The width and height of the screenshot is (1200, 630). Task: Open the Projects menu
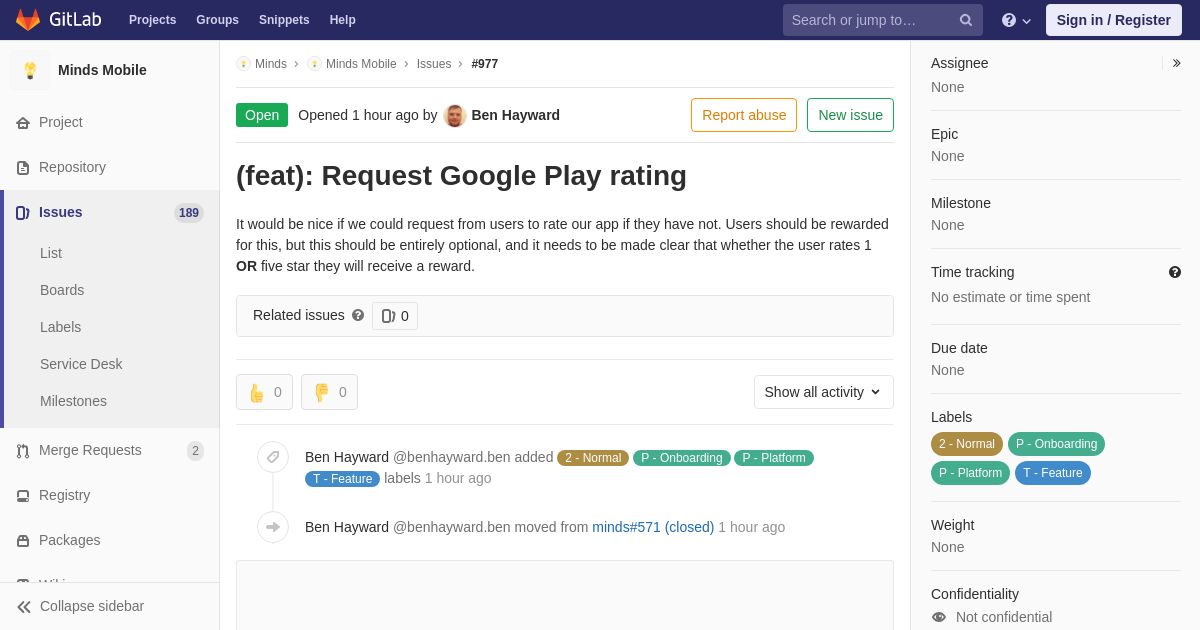[153, 20]
